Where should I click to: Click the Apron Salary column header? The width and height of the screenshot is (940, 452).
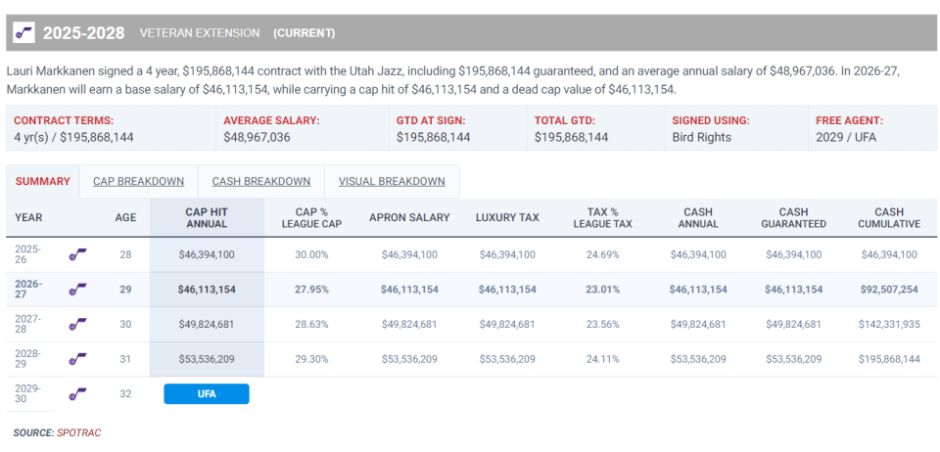[x=409, y=218]
